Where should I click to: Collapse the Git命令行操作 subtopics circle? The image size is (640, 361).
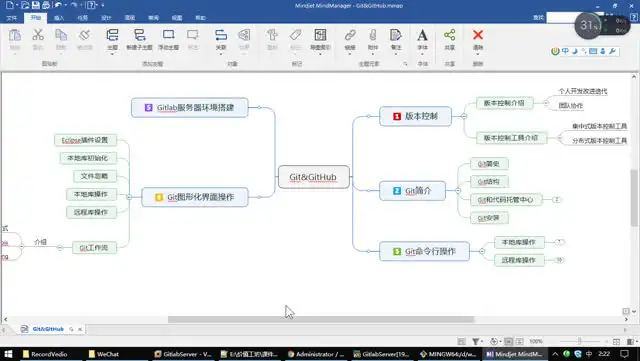pyautogui.click(x=482, y=251)
